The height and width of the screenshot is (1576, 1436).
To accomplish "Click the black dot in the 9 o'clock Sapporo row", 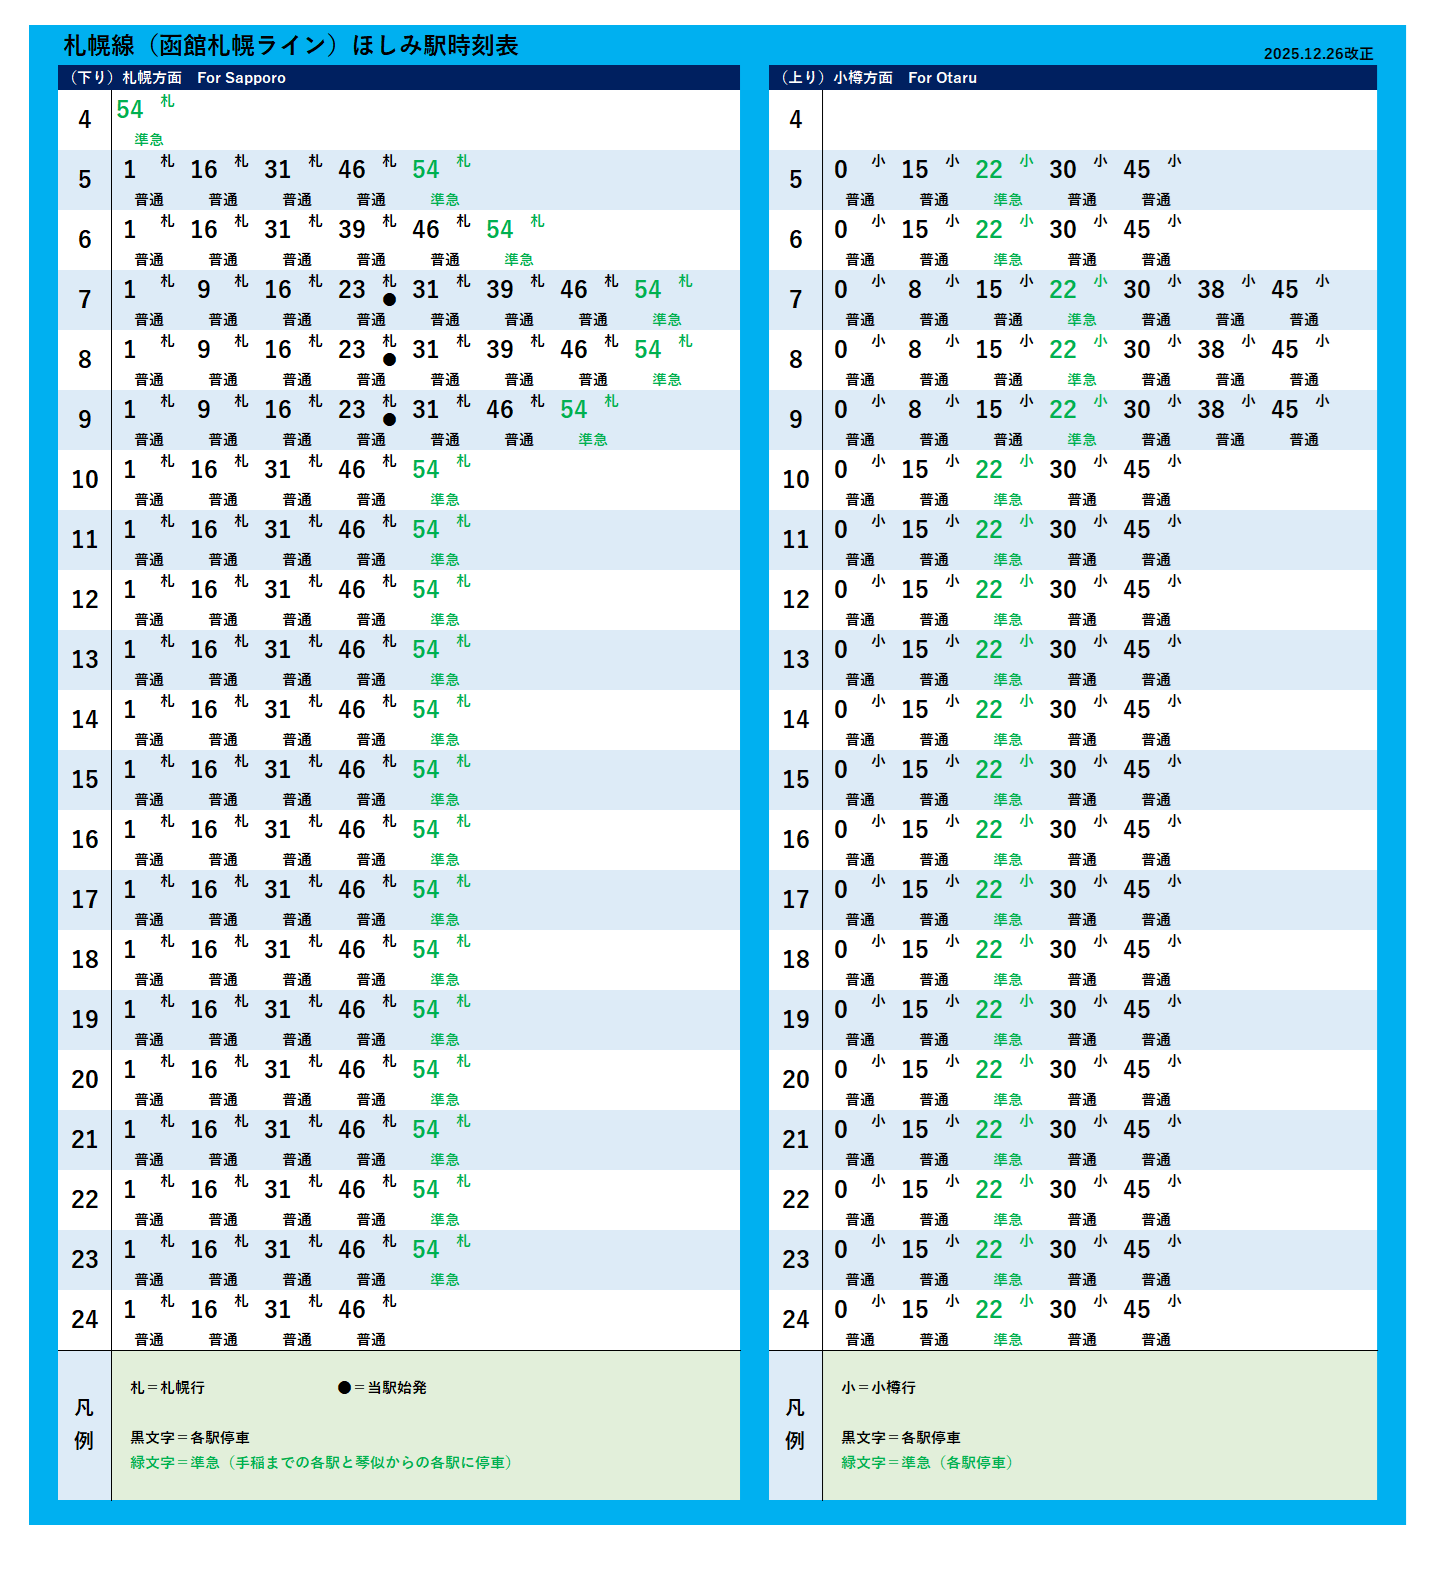I will point(389,420).
